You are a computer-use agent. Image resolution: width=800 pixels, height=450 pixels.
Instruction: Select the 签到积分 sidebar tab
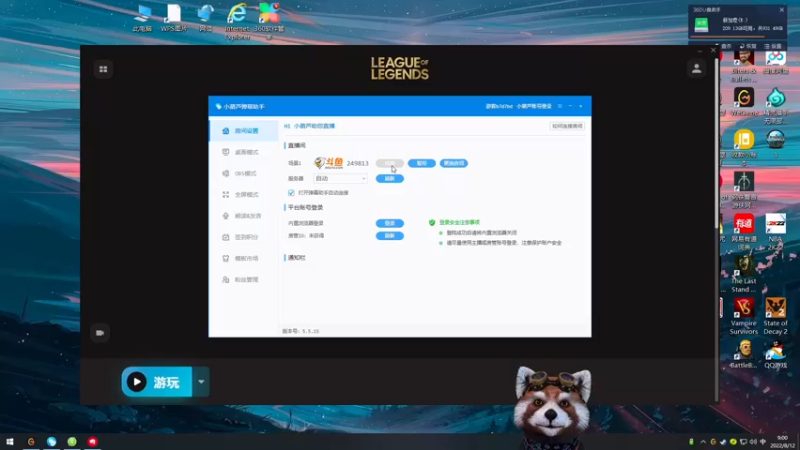point(244,237)
